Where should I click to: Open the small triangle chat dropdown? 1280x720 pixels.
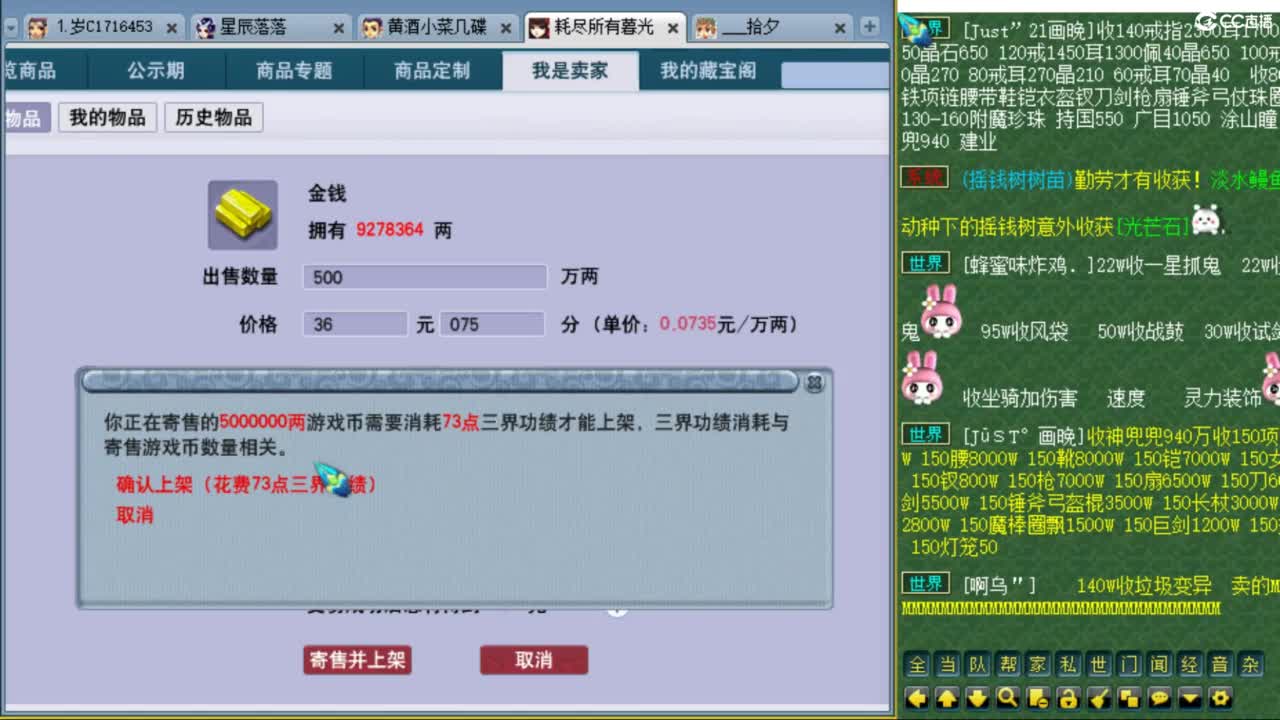click(1189, 698)
